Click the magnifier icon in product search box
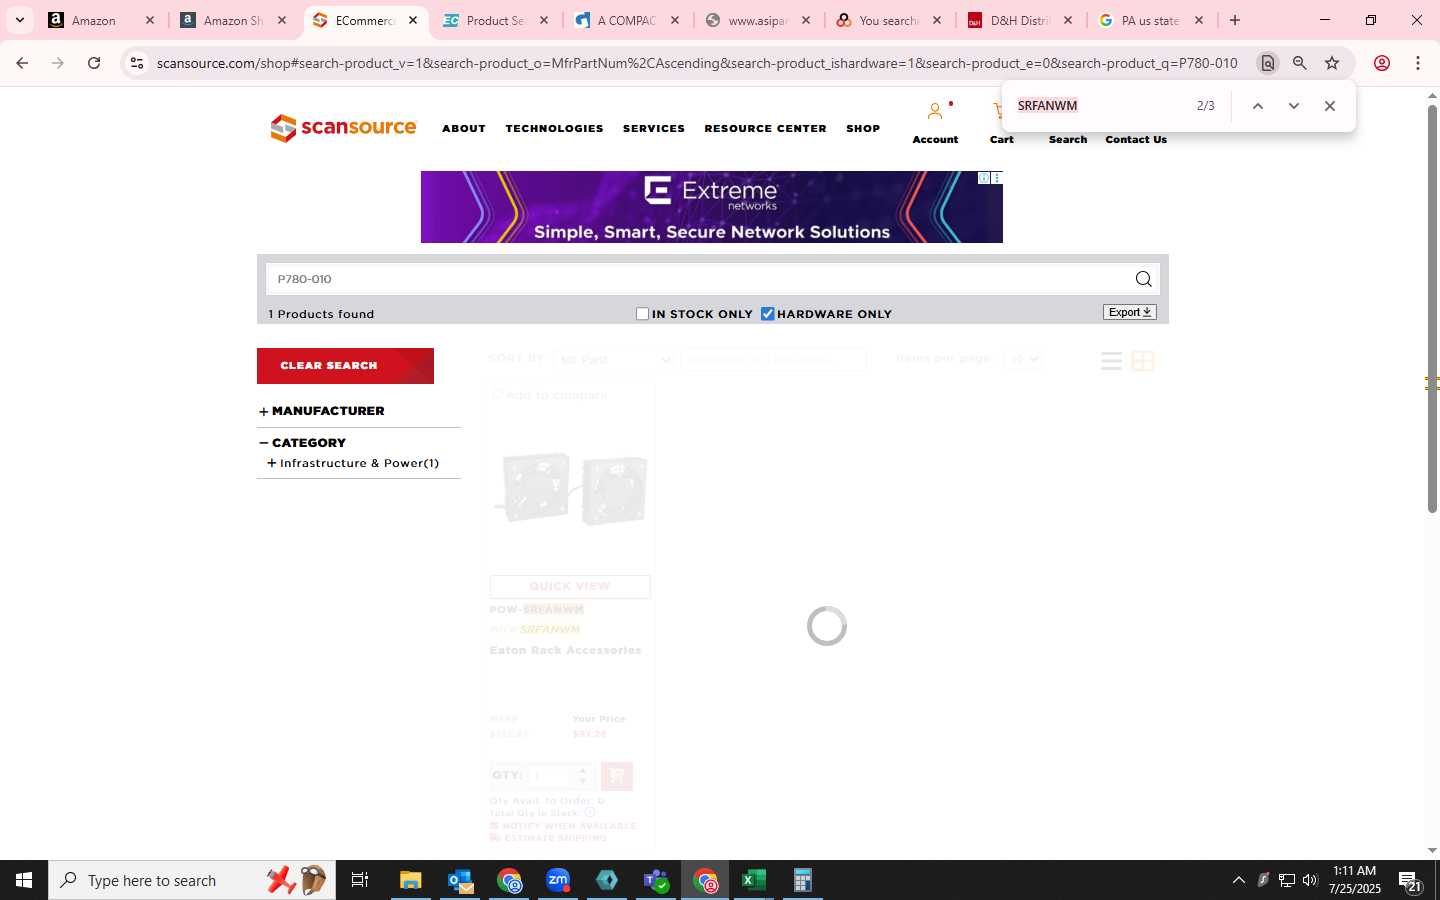The width and height of the screenshot is (1440, 900). click(1143, 279)
